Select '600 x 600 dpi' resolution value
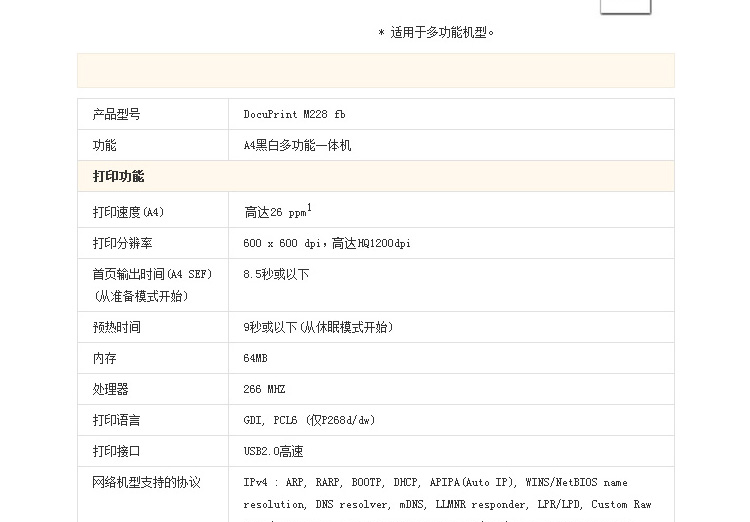The width and height of the screenshot is (750, 522). pos(282,243)
